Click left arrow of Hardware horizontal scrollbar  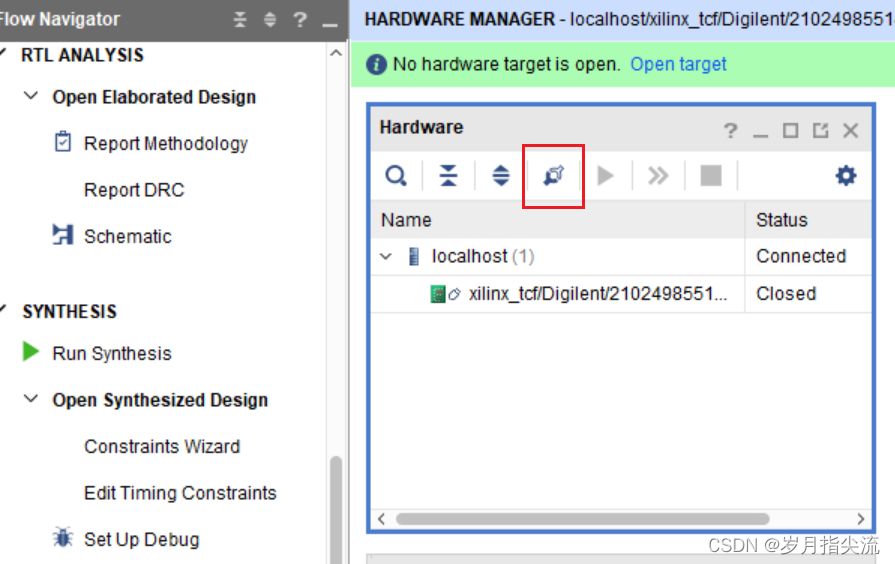(x=381, y=519)
